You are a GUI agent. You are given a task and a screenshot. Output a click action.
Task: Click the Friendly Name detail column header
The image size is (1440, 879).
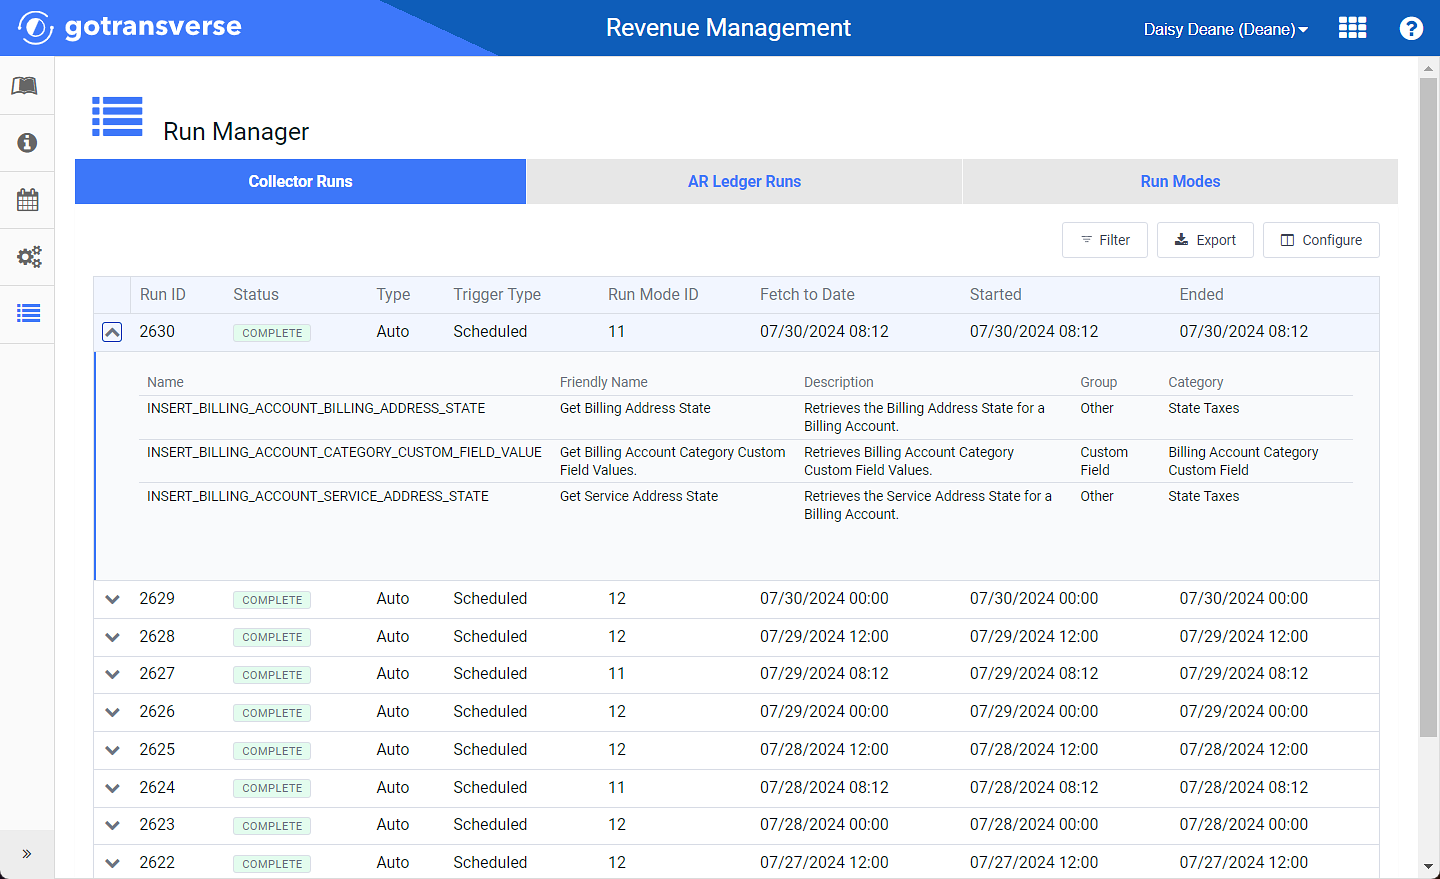click(604, 382)
